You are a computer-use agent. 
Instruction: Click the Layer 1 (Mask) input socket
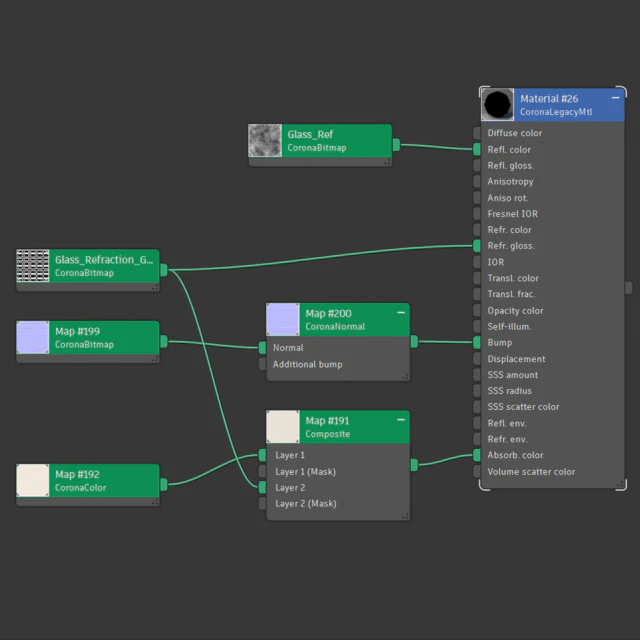[262, 471]
